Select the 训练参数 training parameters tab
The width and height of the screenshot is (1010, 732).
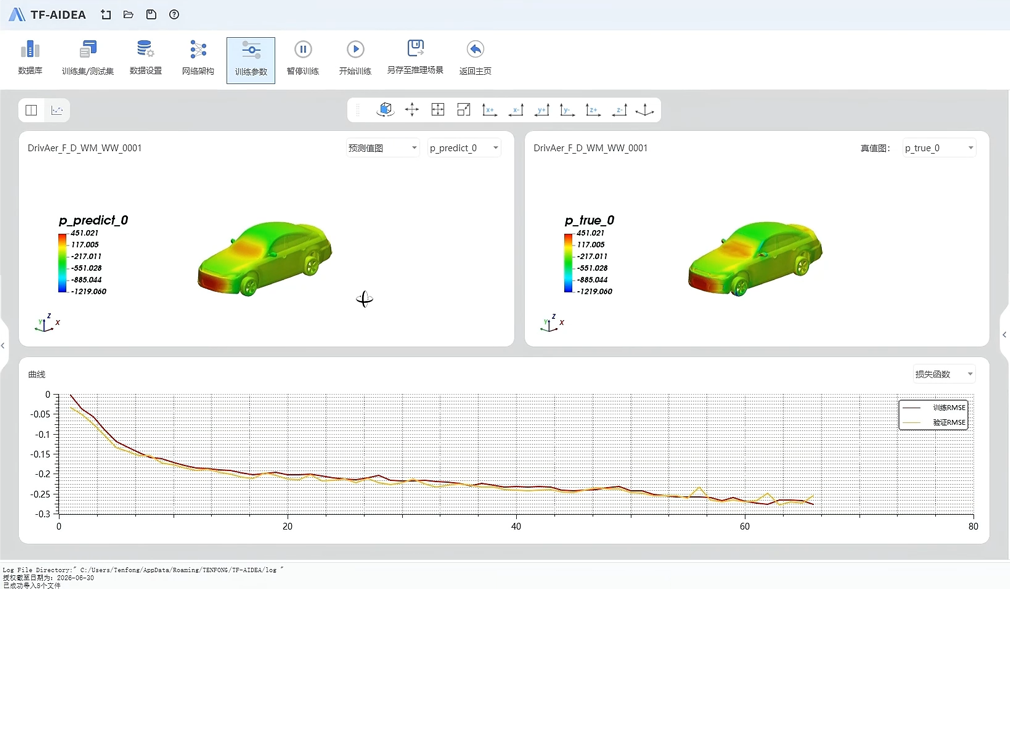click(250, 59)
